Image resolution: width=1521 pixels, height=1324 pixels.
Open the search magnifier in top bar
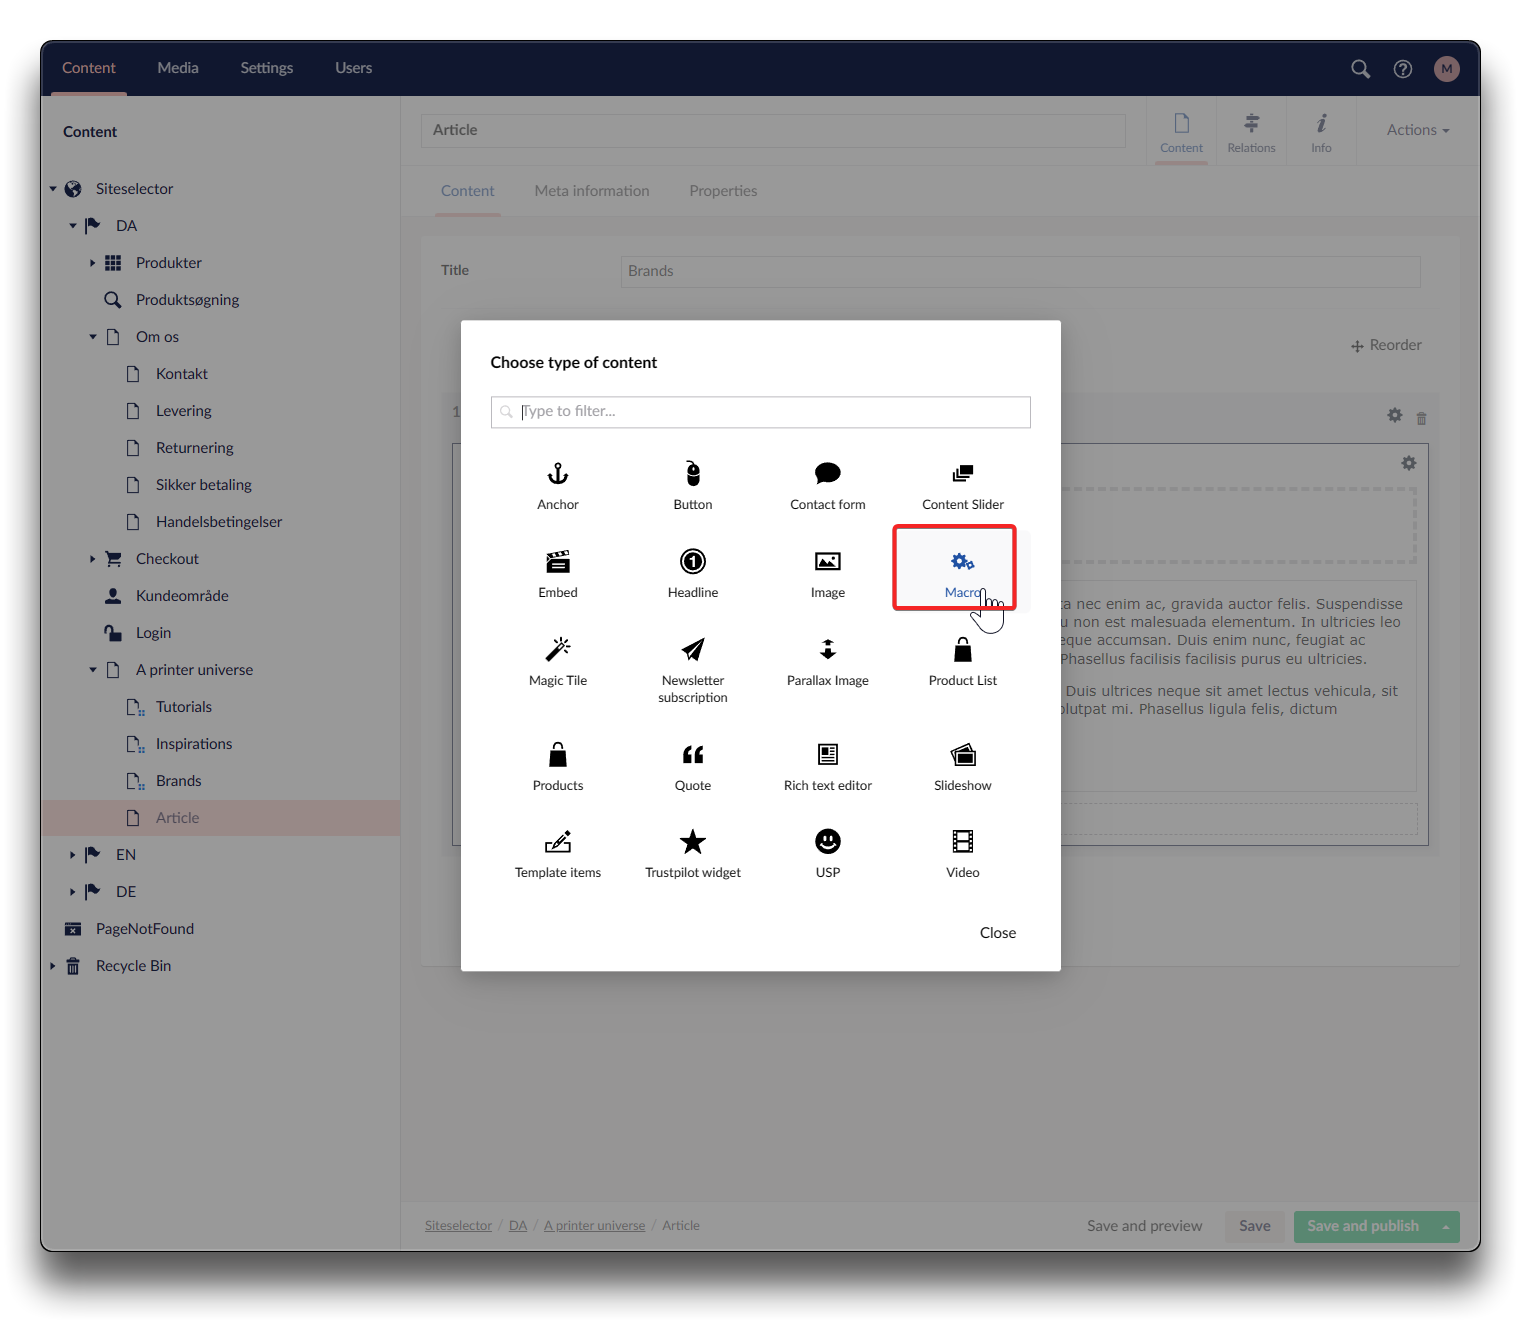1360,69
